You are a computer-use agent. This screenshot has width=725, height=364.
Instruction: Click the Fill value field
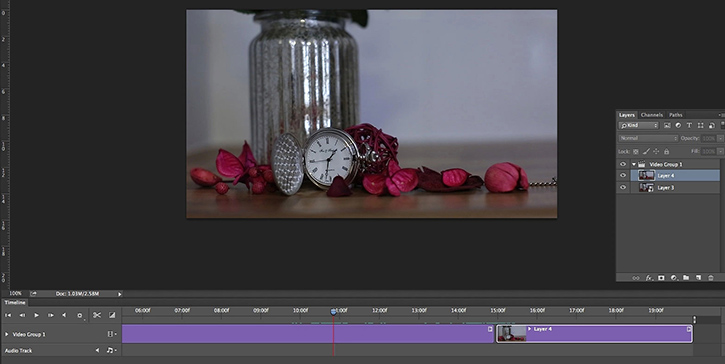708,151
